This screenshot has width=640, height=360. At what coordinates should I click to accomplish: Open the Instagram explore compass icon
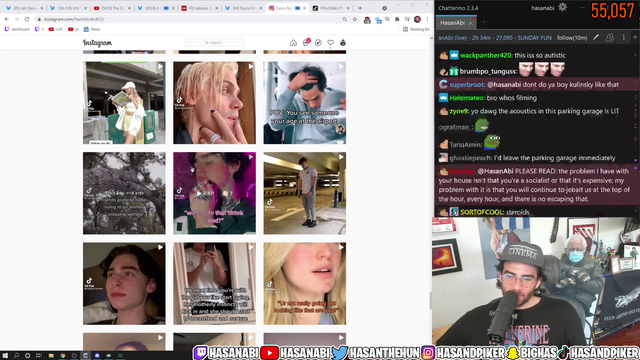click(x=318, y=43)
